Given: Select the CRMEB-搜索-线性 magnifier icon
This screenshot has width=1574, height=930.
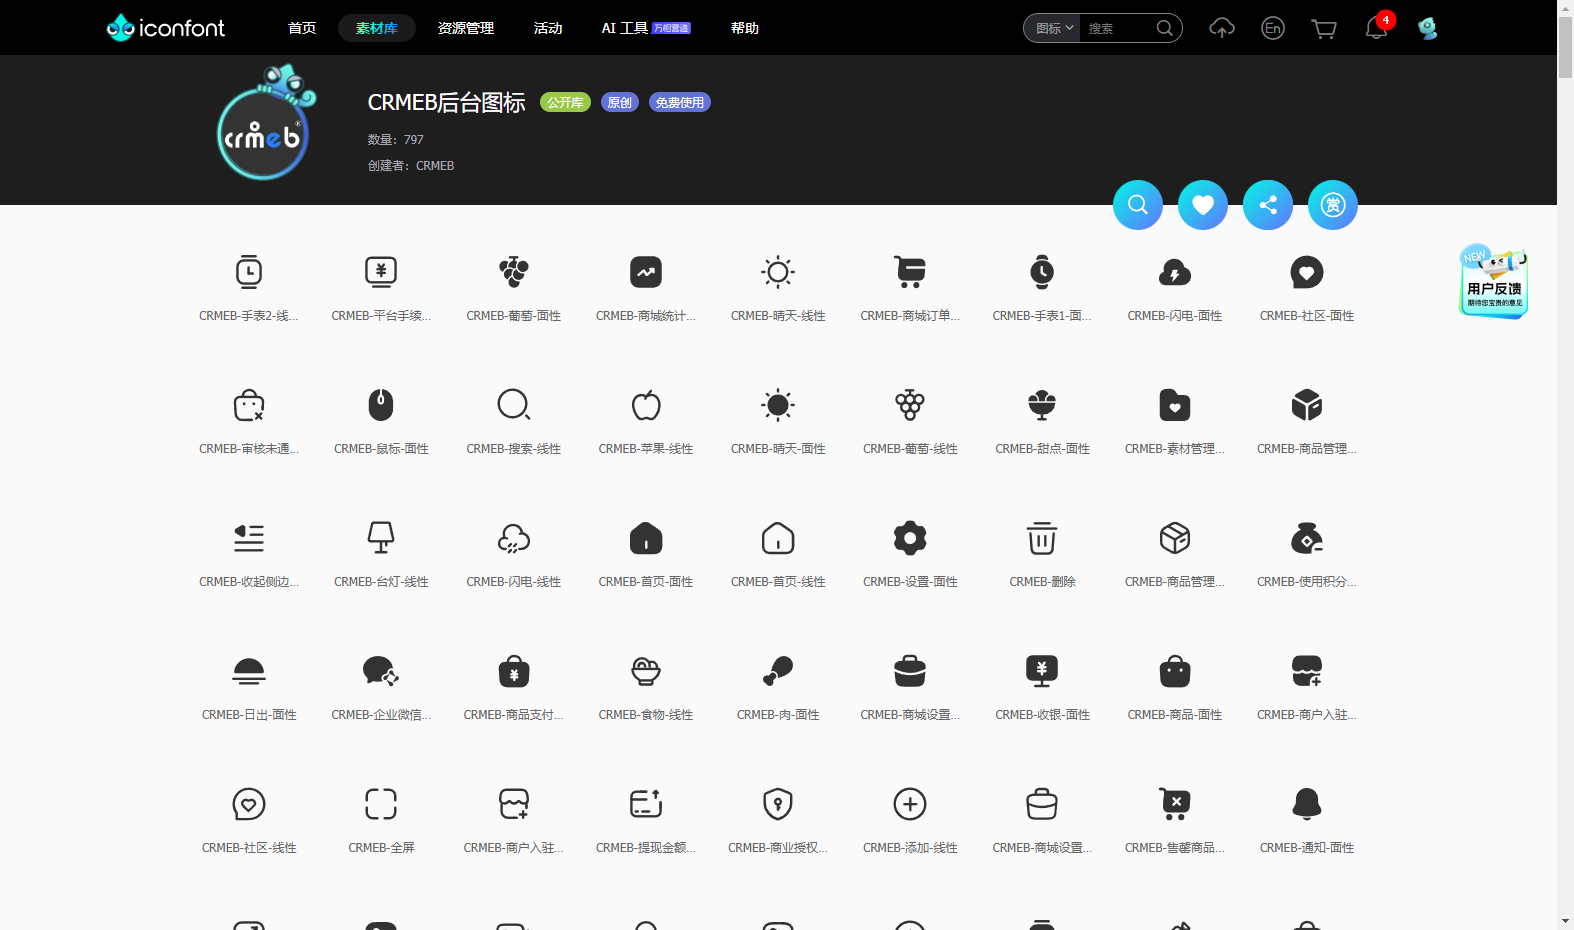Looking at the screenshot, I should 514,405.
